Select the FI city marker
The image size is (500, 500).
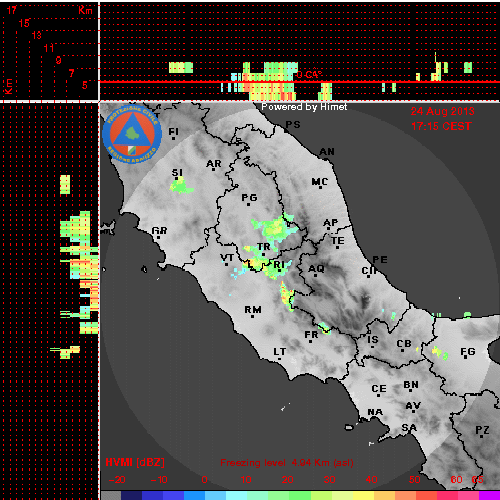point(173,138)
